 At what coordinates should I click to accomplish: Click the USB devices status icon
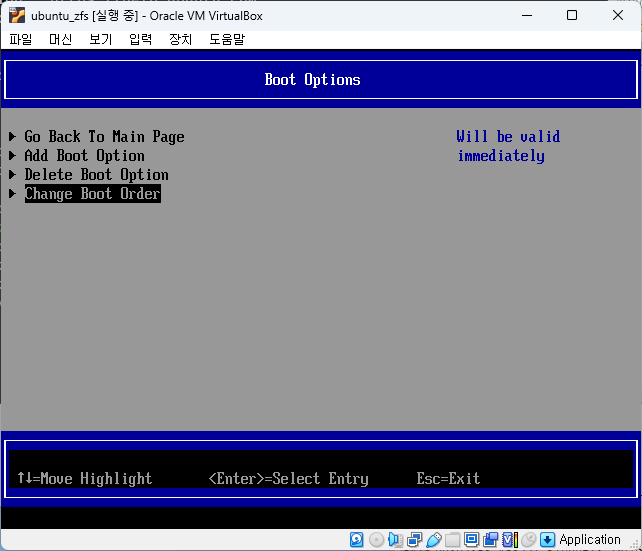[433, 540]
